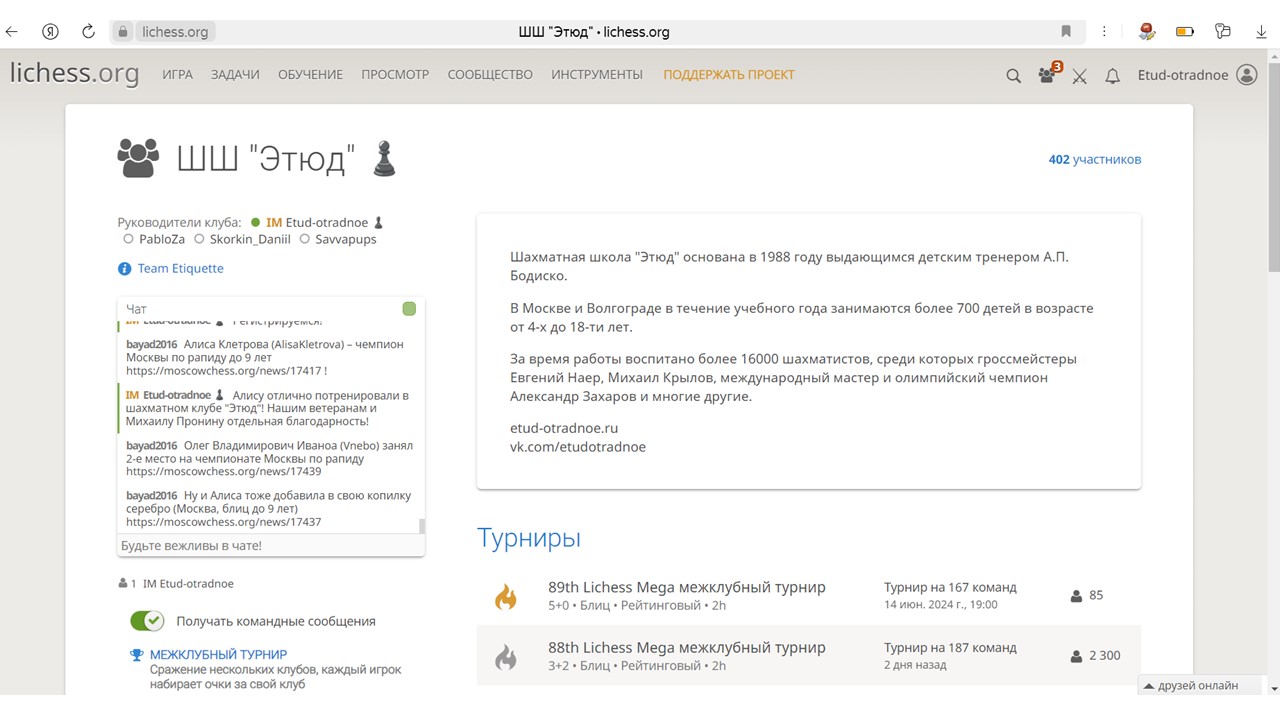Open 402 участников members list
This screenshot has width=1280, height=720.
(1095, 159)
